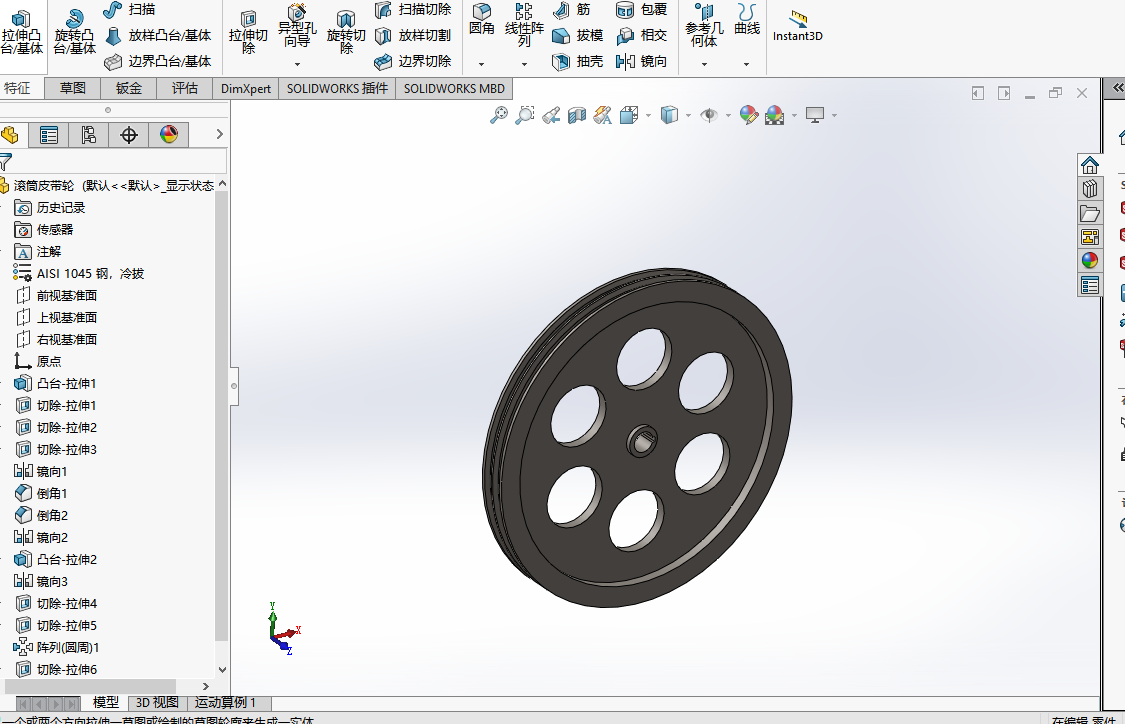Click the zoom to area icon
This screenshot has height=724, width=1125.
[525, 115]
